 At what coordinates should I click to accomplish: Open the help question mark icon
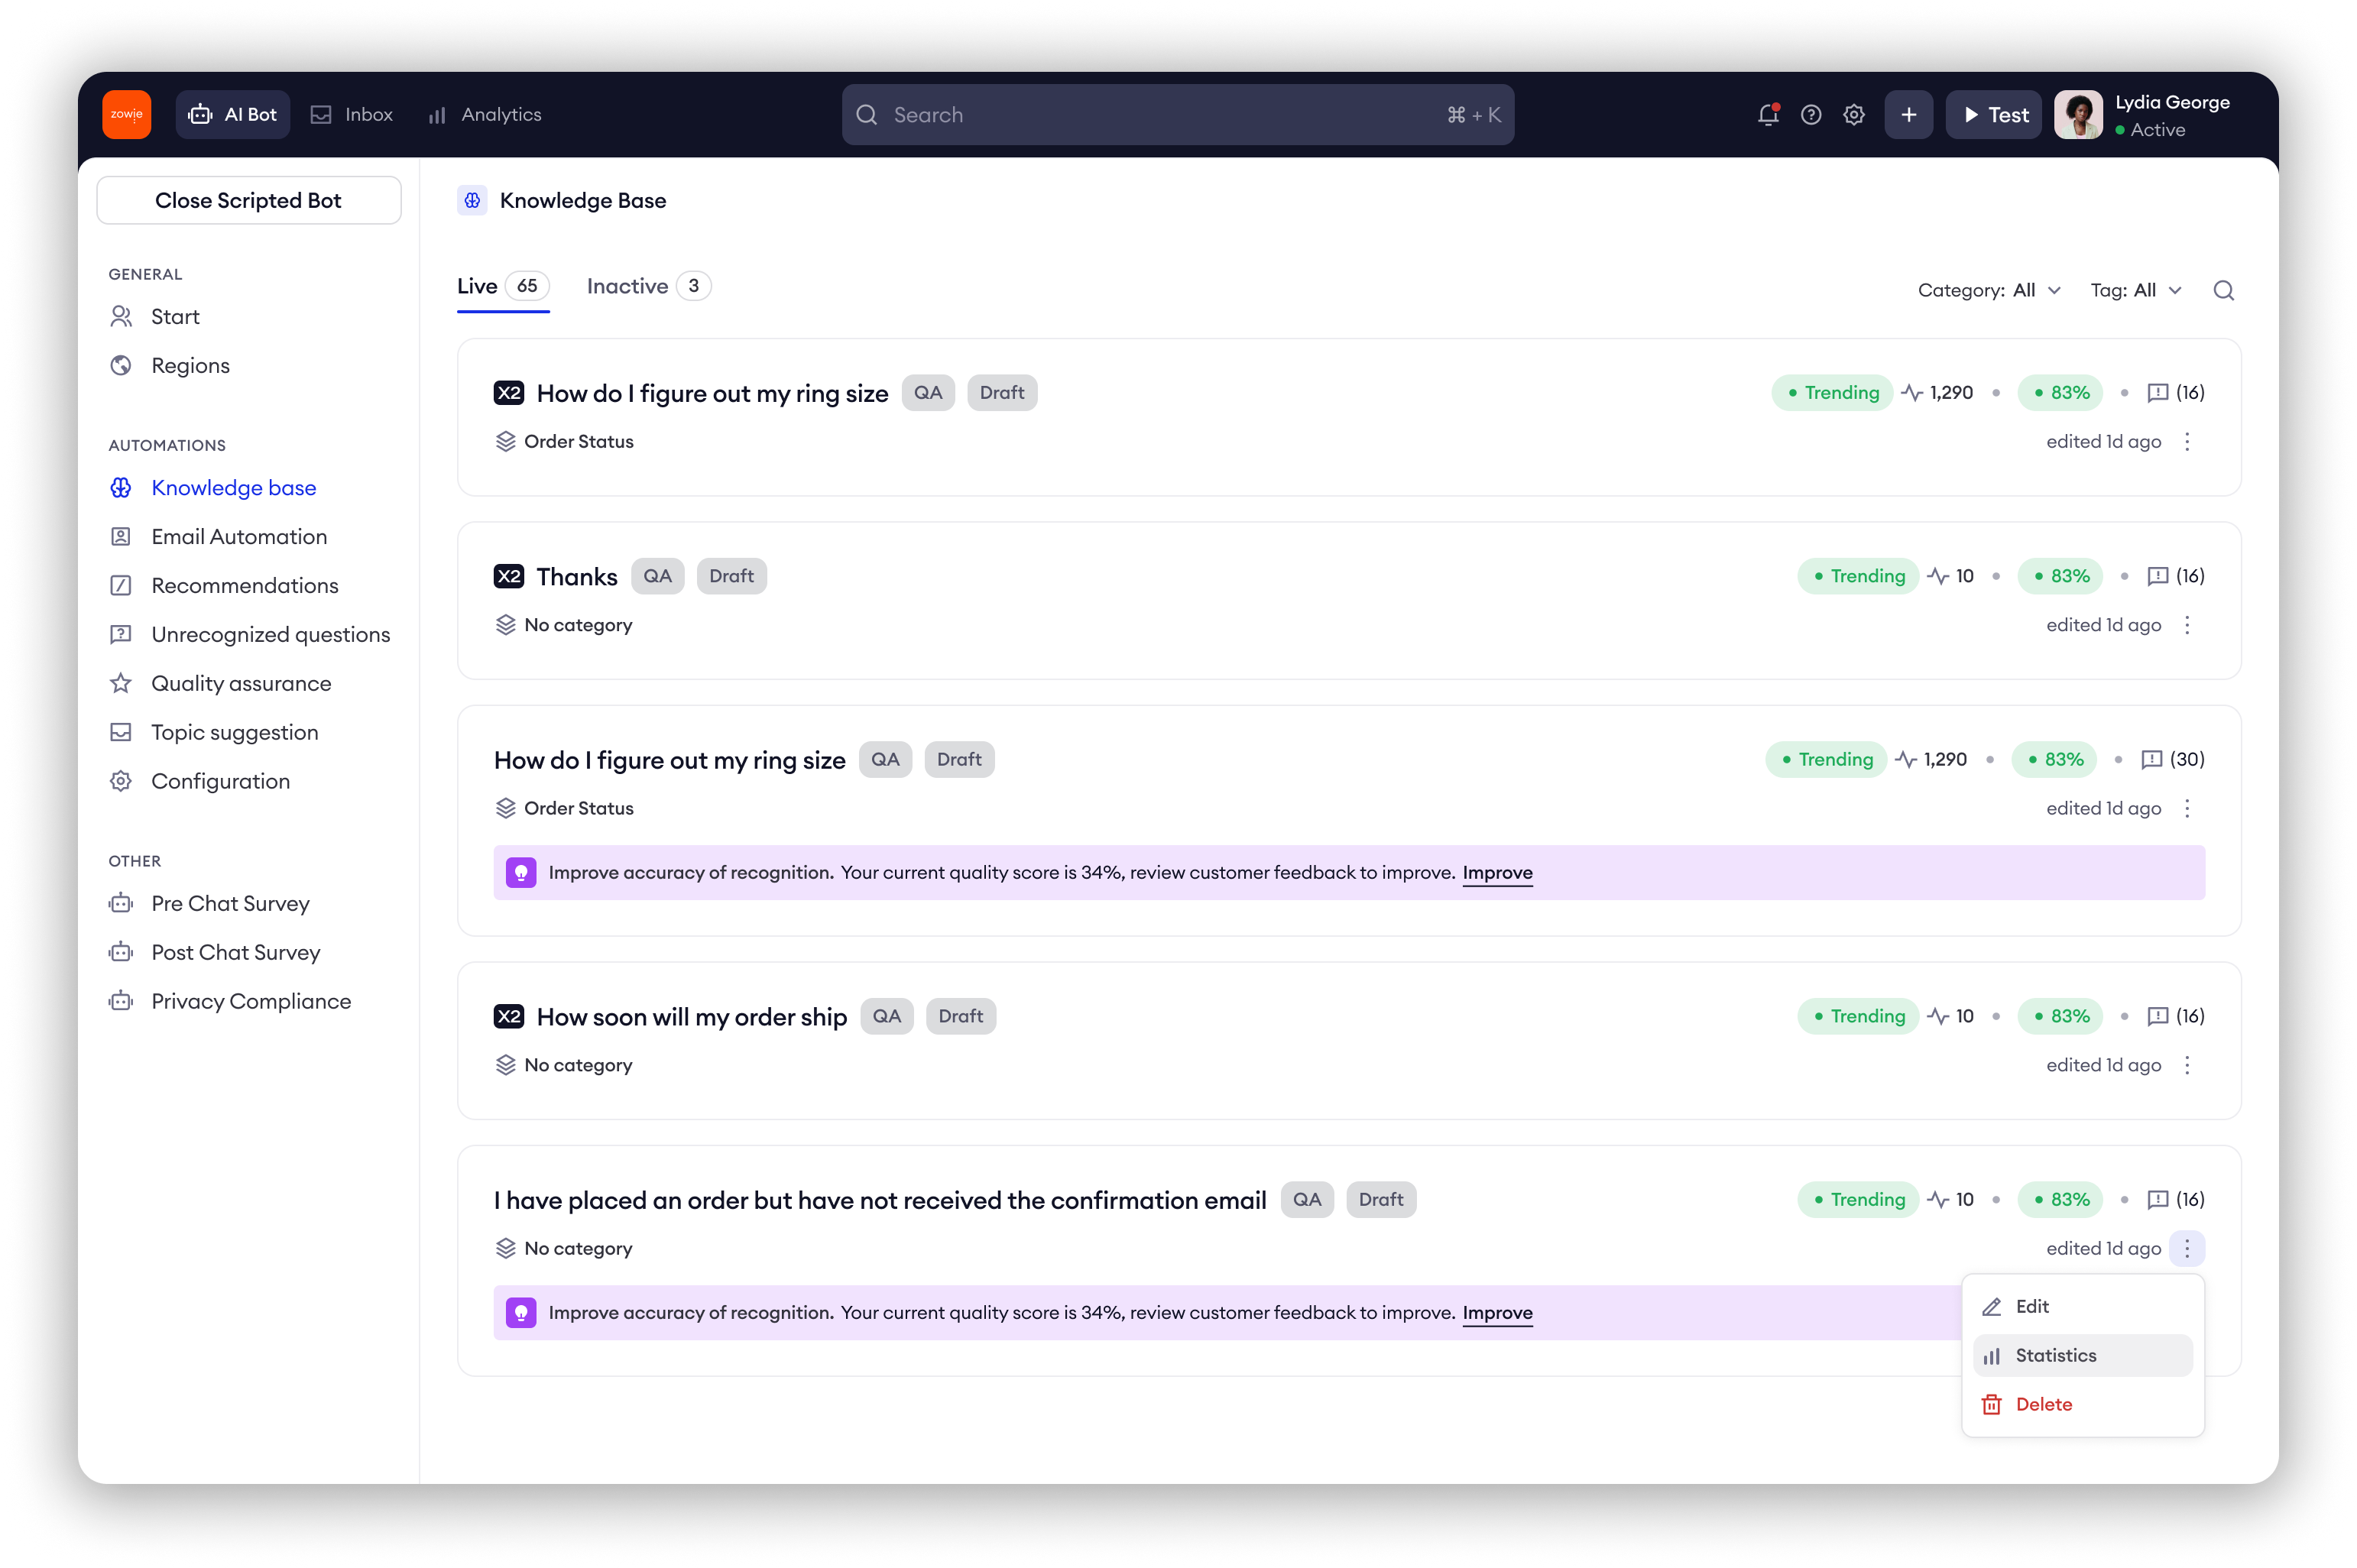(x=1810, y=115)
